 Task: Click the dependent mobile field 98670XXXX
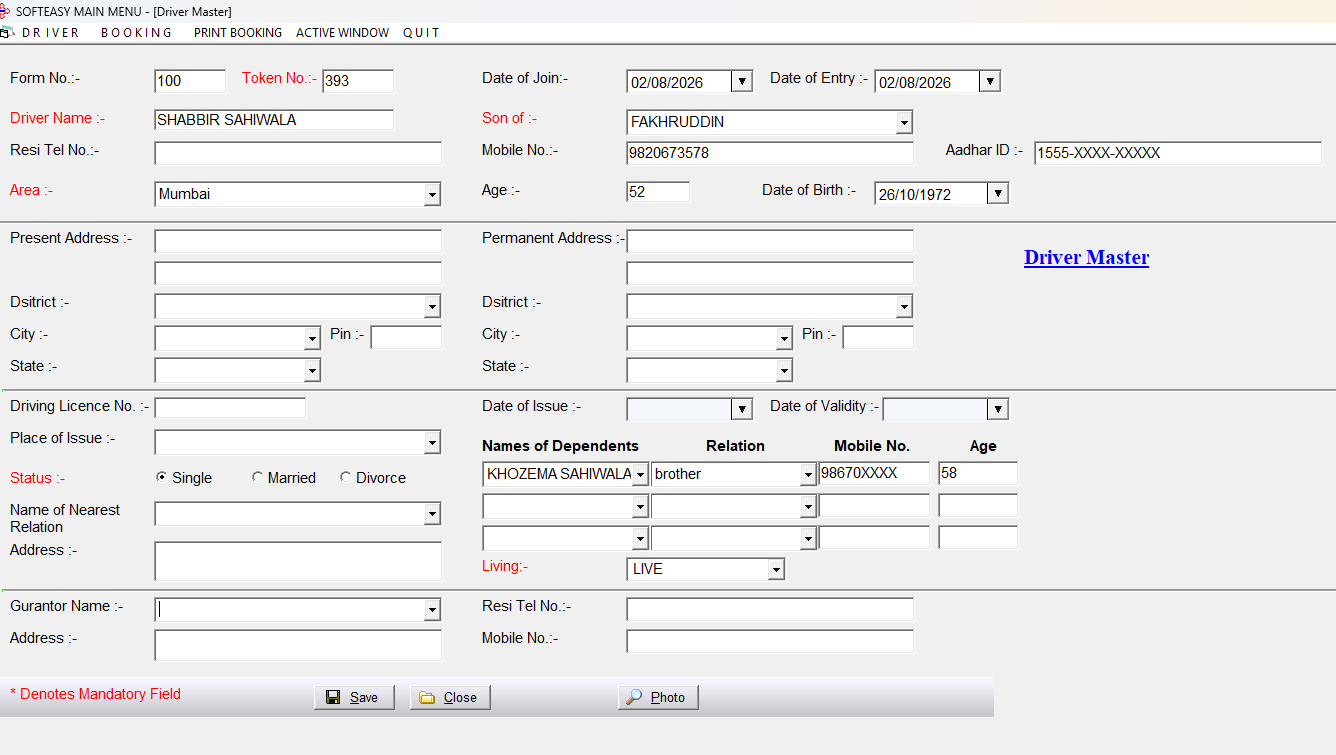coord(874,473)
